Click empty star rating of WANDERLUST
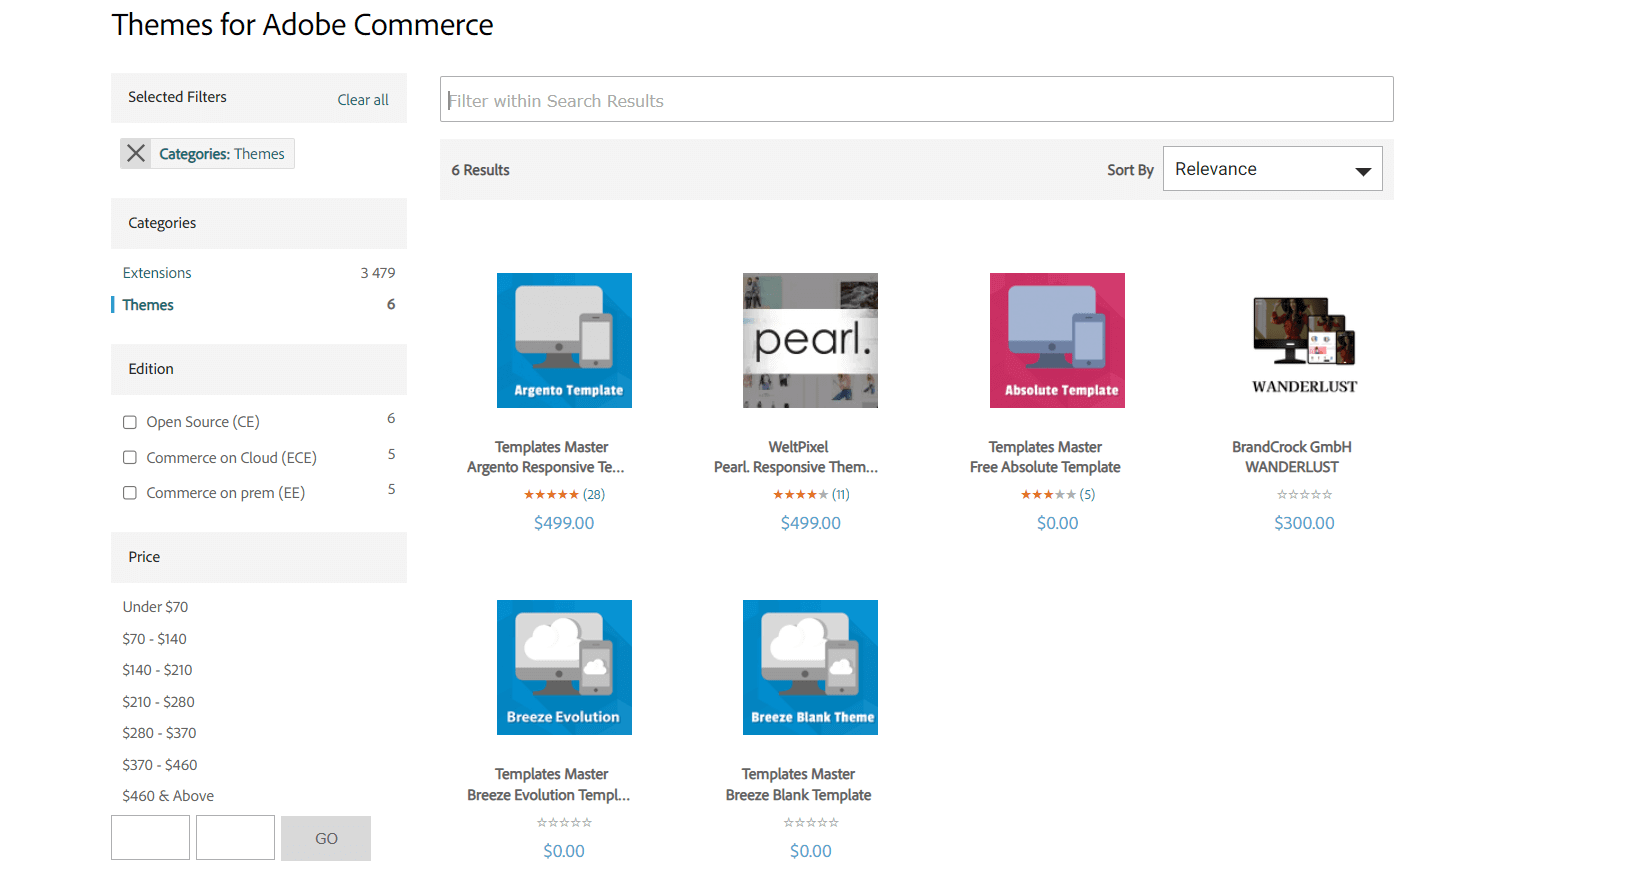 coord(1304,494)
